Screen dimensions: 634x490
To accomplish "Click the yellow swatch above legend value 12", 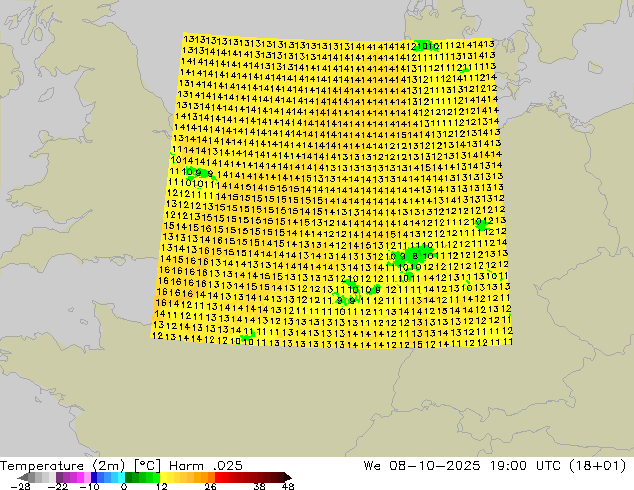I will (x=163, y=477).
